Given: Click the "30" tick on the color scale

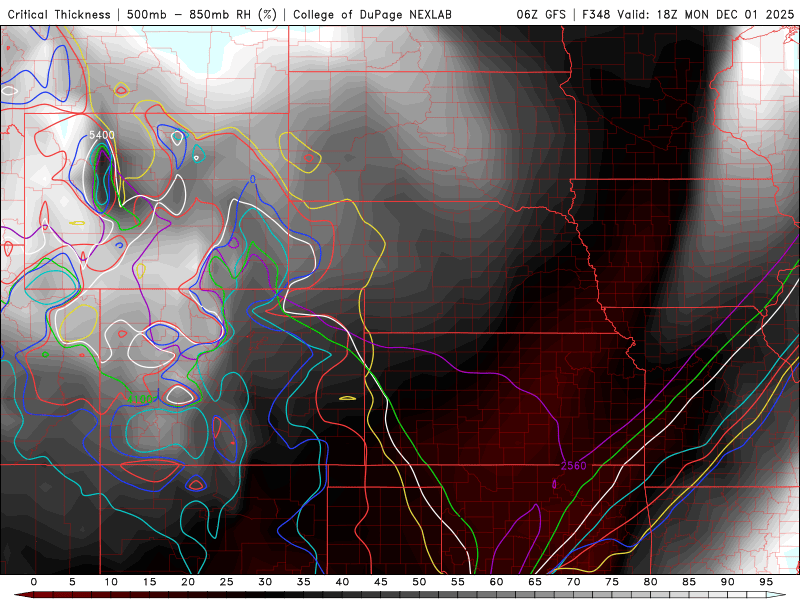Looking at the screenshot, I should click(x=265, y=582).
